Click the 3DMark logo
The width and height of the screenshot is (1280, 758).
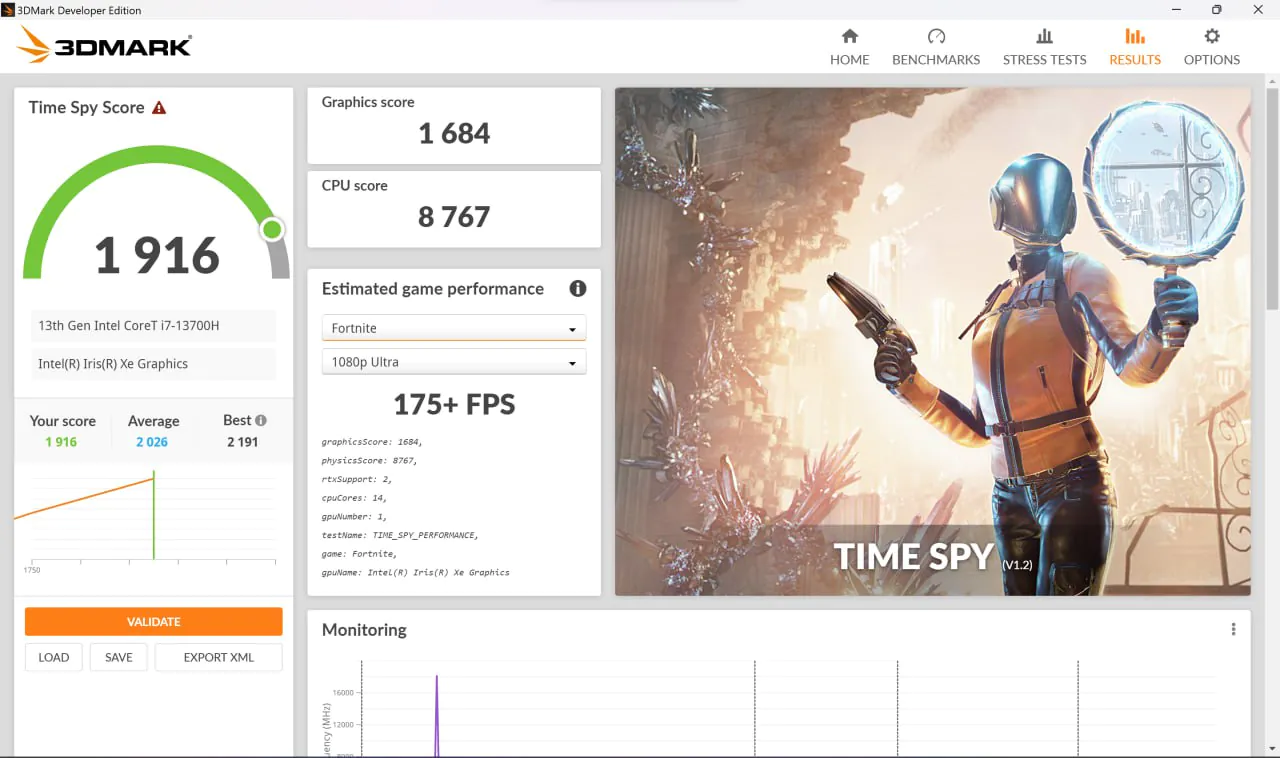click(104, 45)
